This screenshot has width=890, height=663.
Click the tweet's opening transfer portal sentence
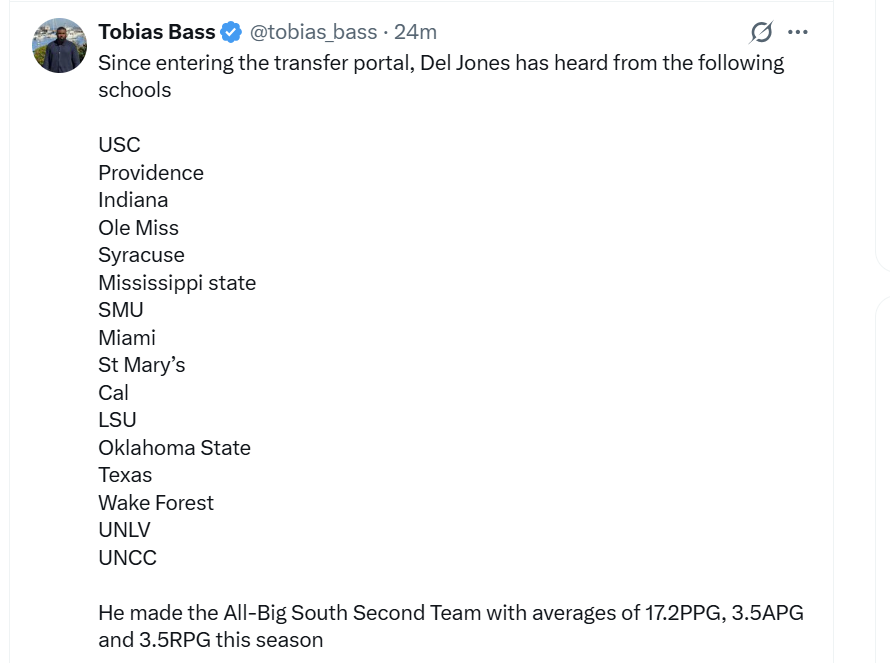click(440, 64)
